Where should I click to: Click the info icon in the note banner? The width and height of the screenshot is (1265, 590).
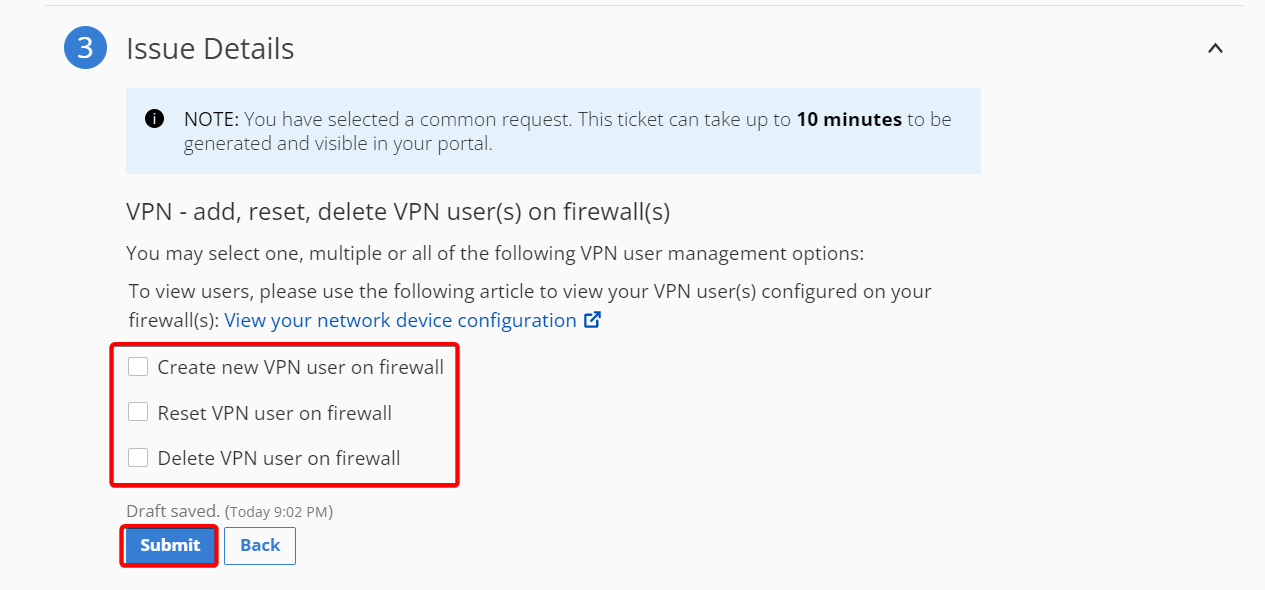(x=154, y=120)
